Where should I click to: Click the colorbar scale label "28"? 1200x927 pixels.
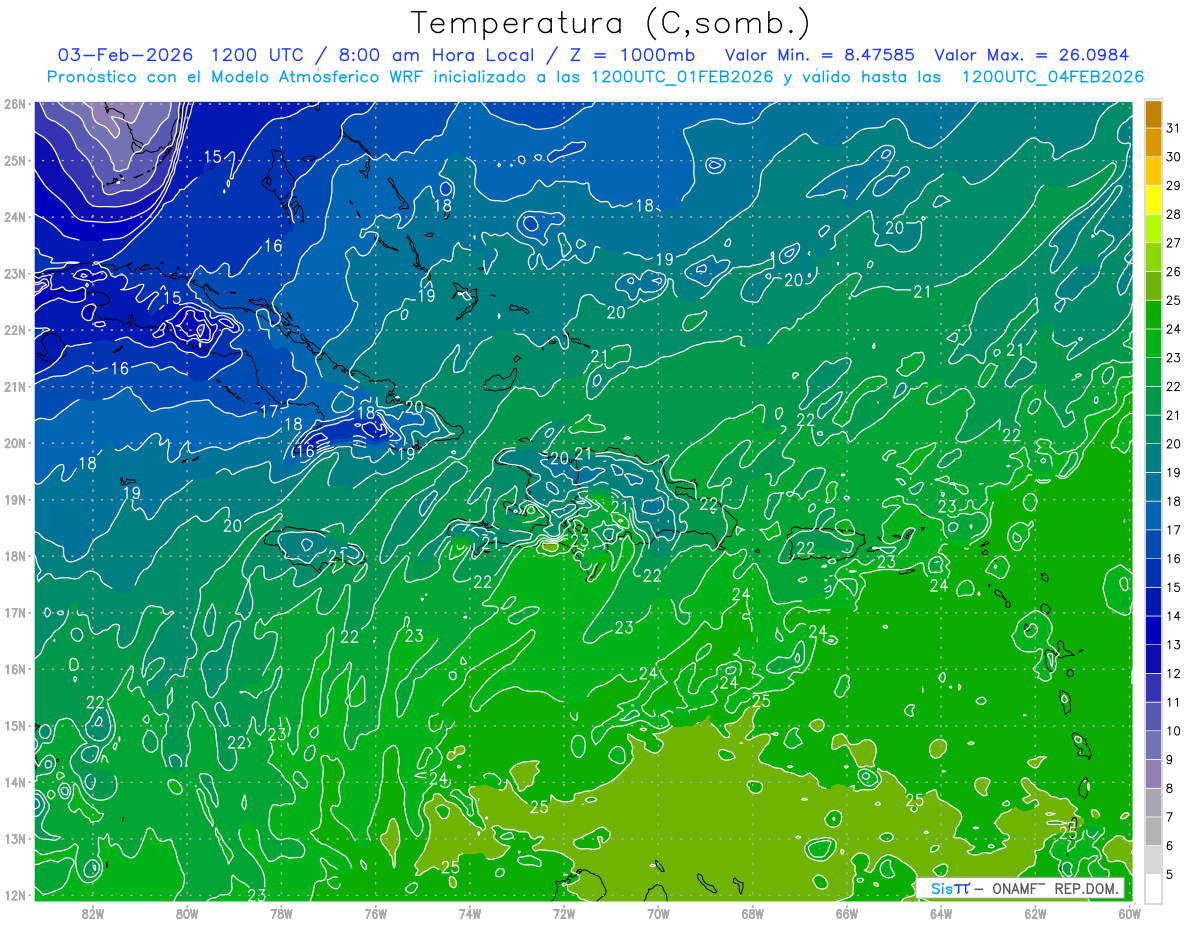pos(1173,214)
